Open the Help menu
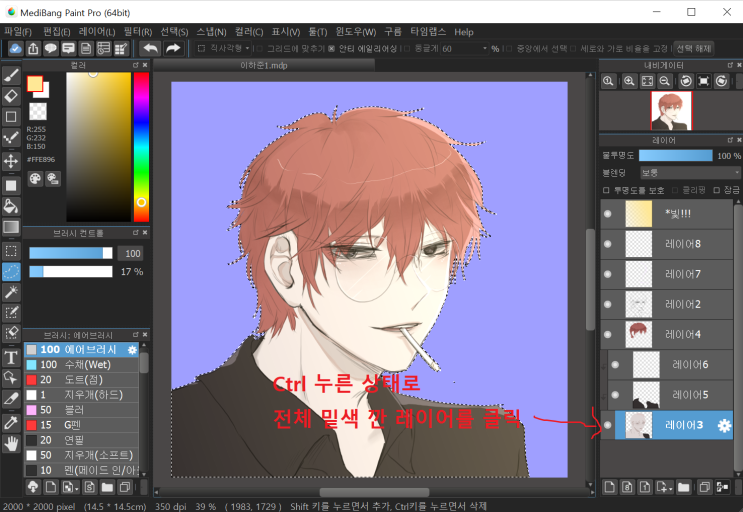The image size is (743, 512). click(464, 32)
